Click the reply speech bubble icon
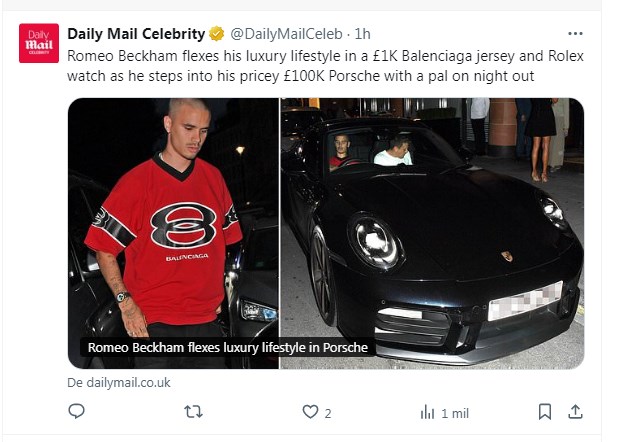This screenshot has width=620, height=442. 76,411
